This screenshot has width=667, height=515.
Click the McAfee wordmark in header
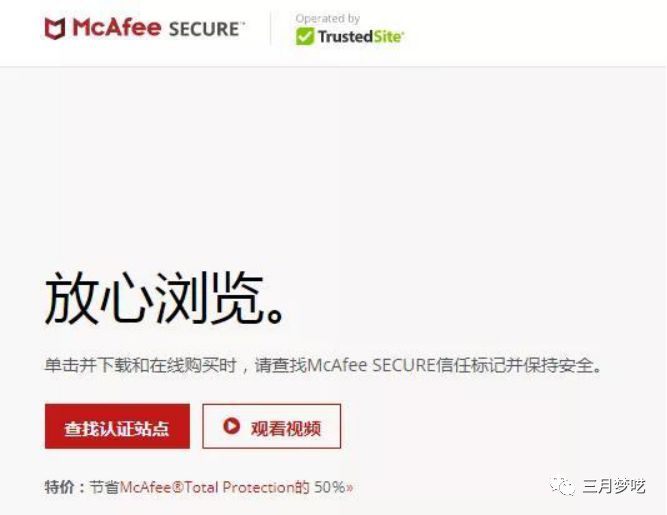pos(117,27)
